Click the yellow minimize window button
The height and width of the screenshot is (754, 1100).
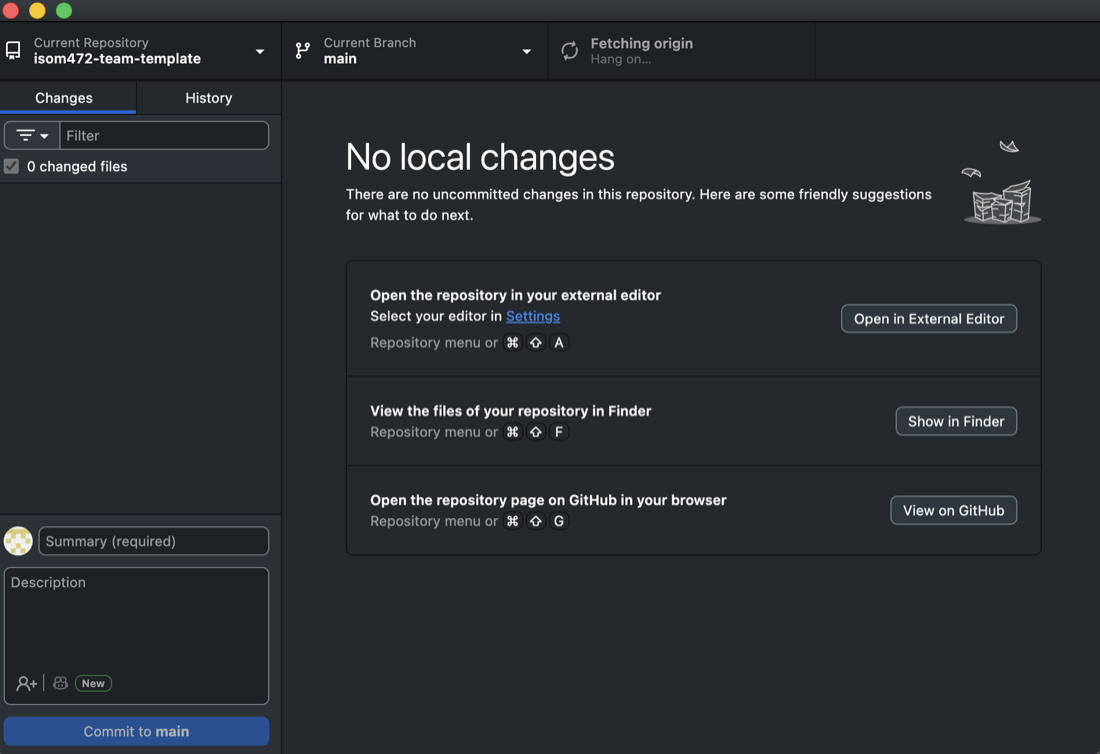(37, 10)
